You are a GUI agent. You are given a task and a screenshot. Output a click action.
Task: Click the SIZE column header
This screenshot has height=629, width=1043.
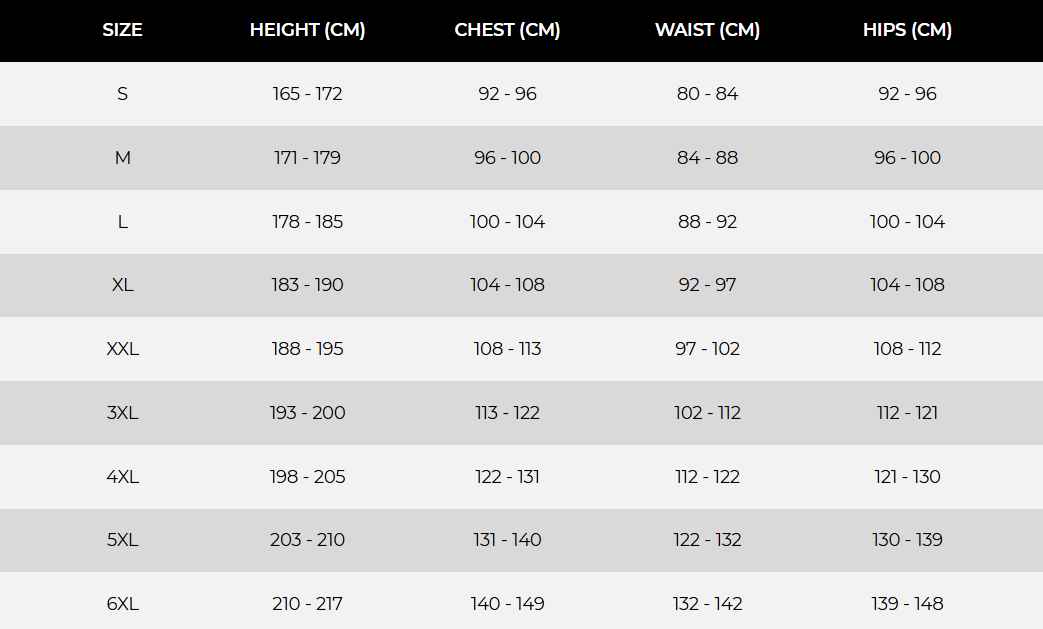[122, 30]
